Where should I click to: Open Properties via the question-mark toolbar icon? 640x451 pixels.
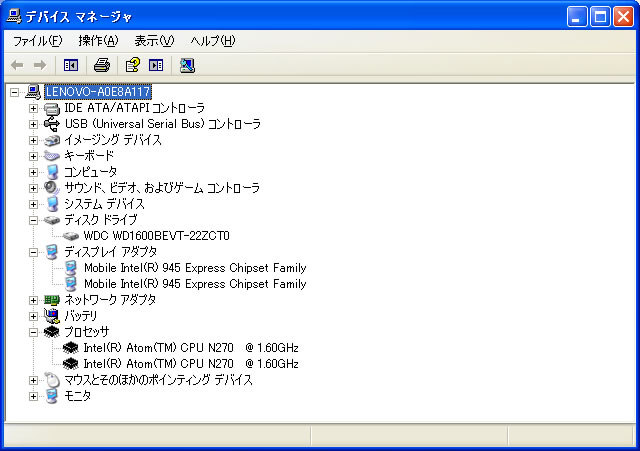tap(133, 65)
